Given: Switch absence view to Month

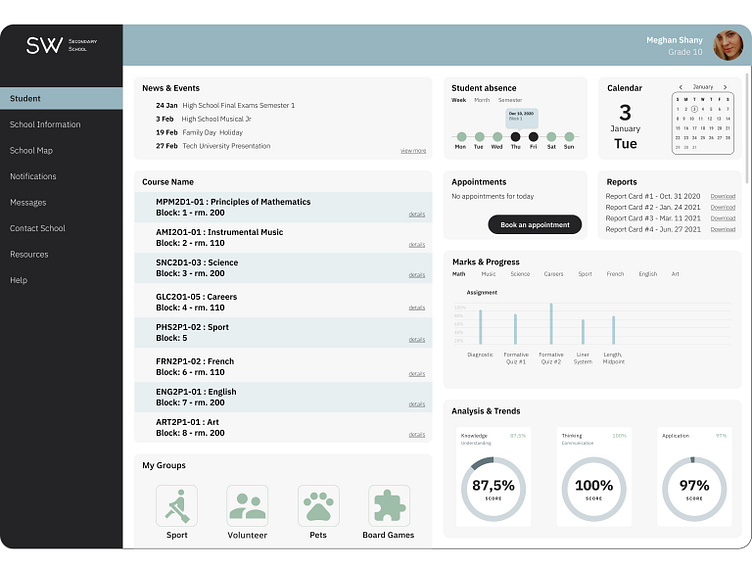Looking at the screenshot, I should 482,100.
